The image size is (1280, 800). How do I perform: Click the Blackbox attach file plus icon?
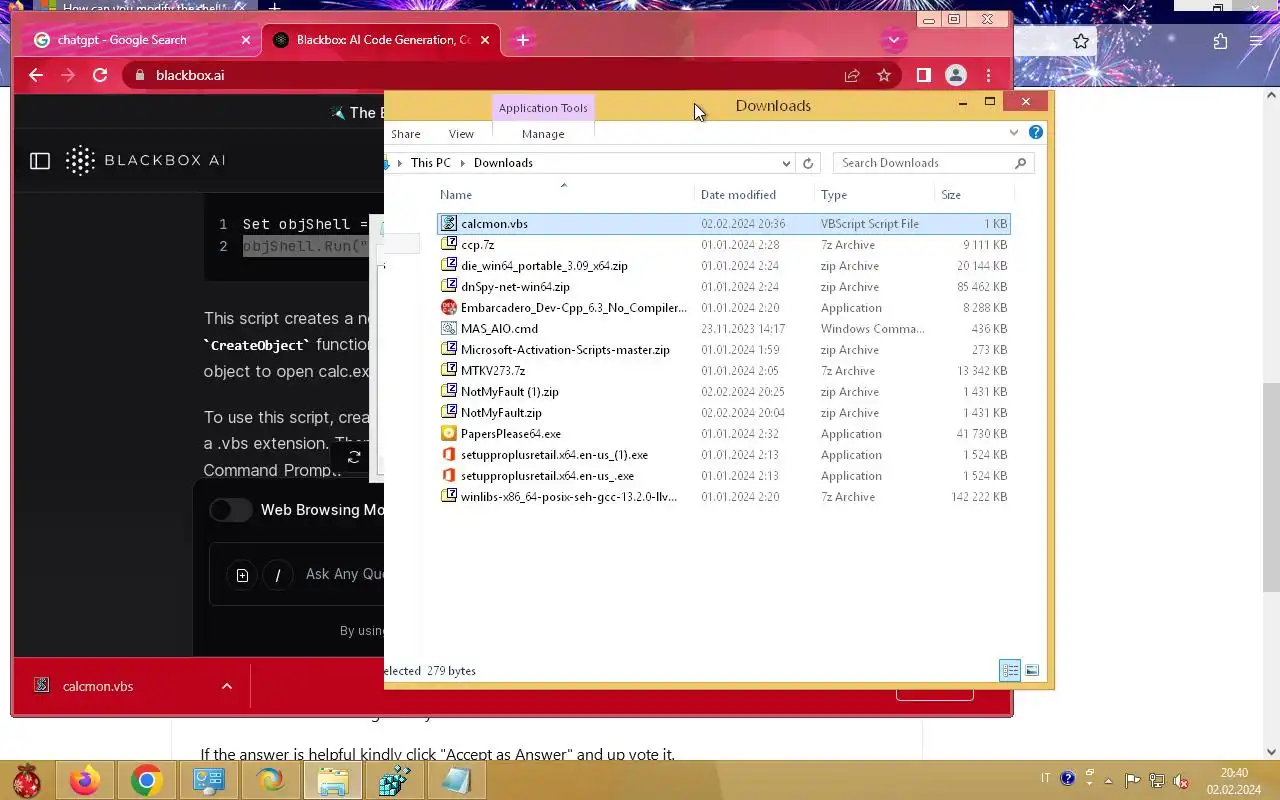pyautogui.click(x=242, y=575)
